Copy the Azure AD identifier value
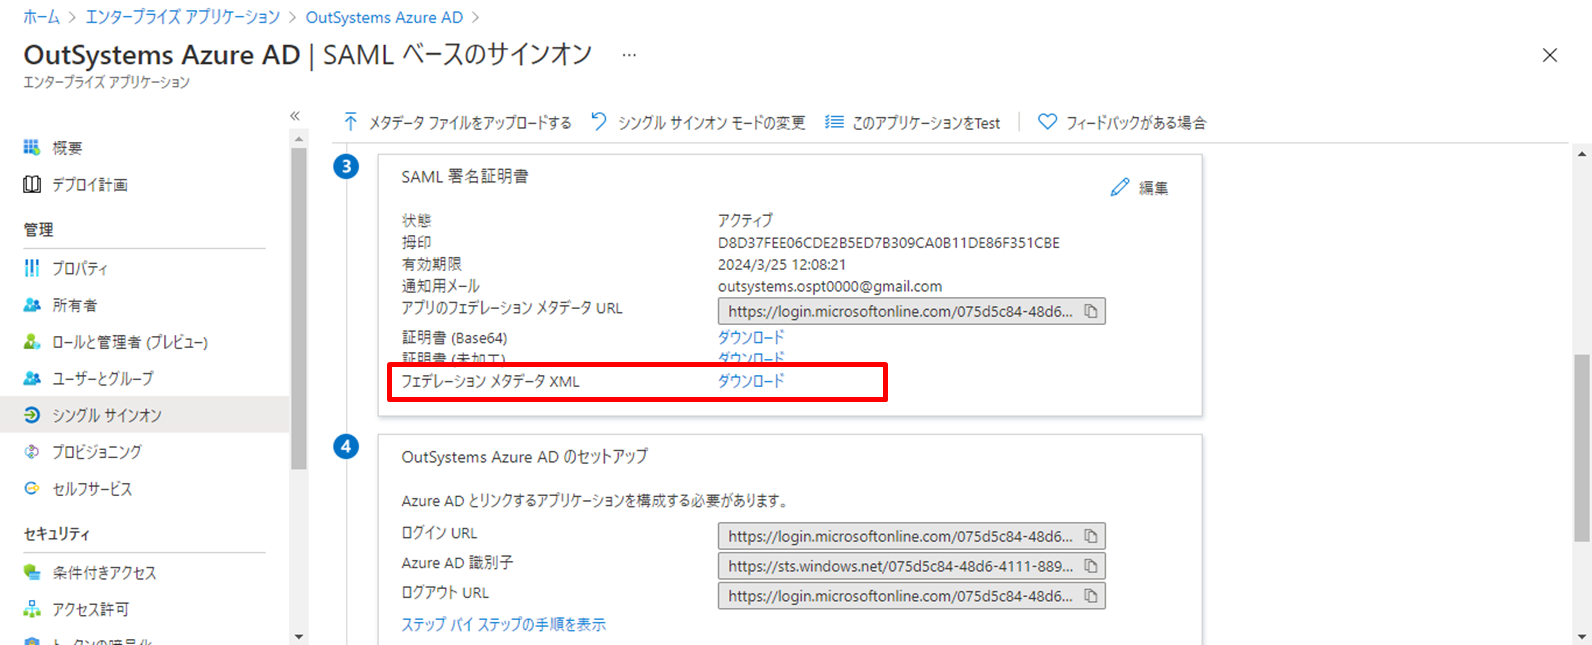The image size is (1592, 645). [x=1091, y=566]
